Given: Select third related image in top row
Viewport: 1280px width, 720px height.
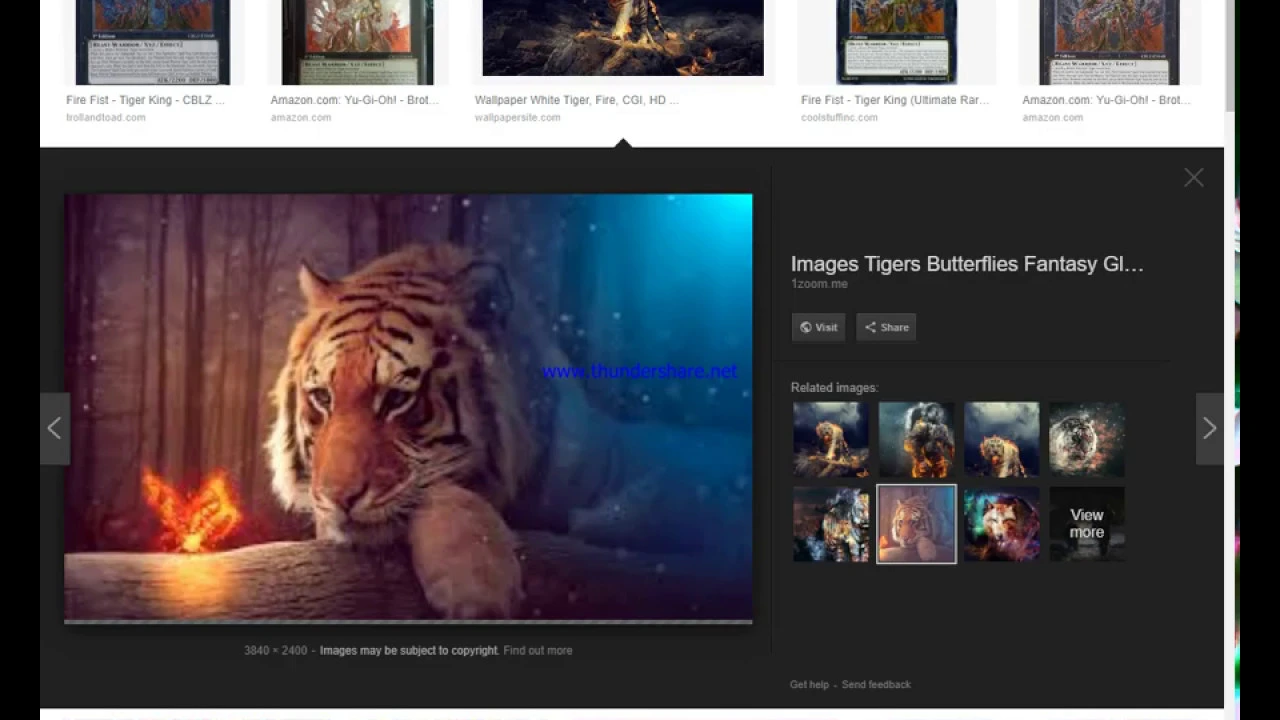Looking at the screenshot, I should tap(1002, 439).
